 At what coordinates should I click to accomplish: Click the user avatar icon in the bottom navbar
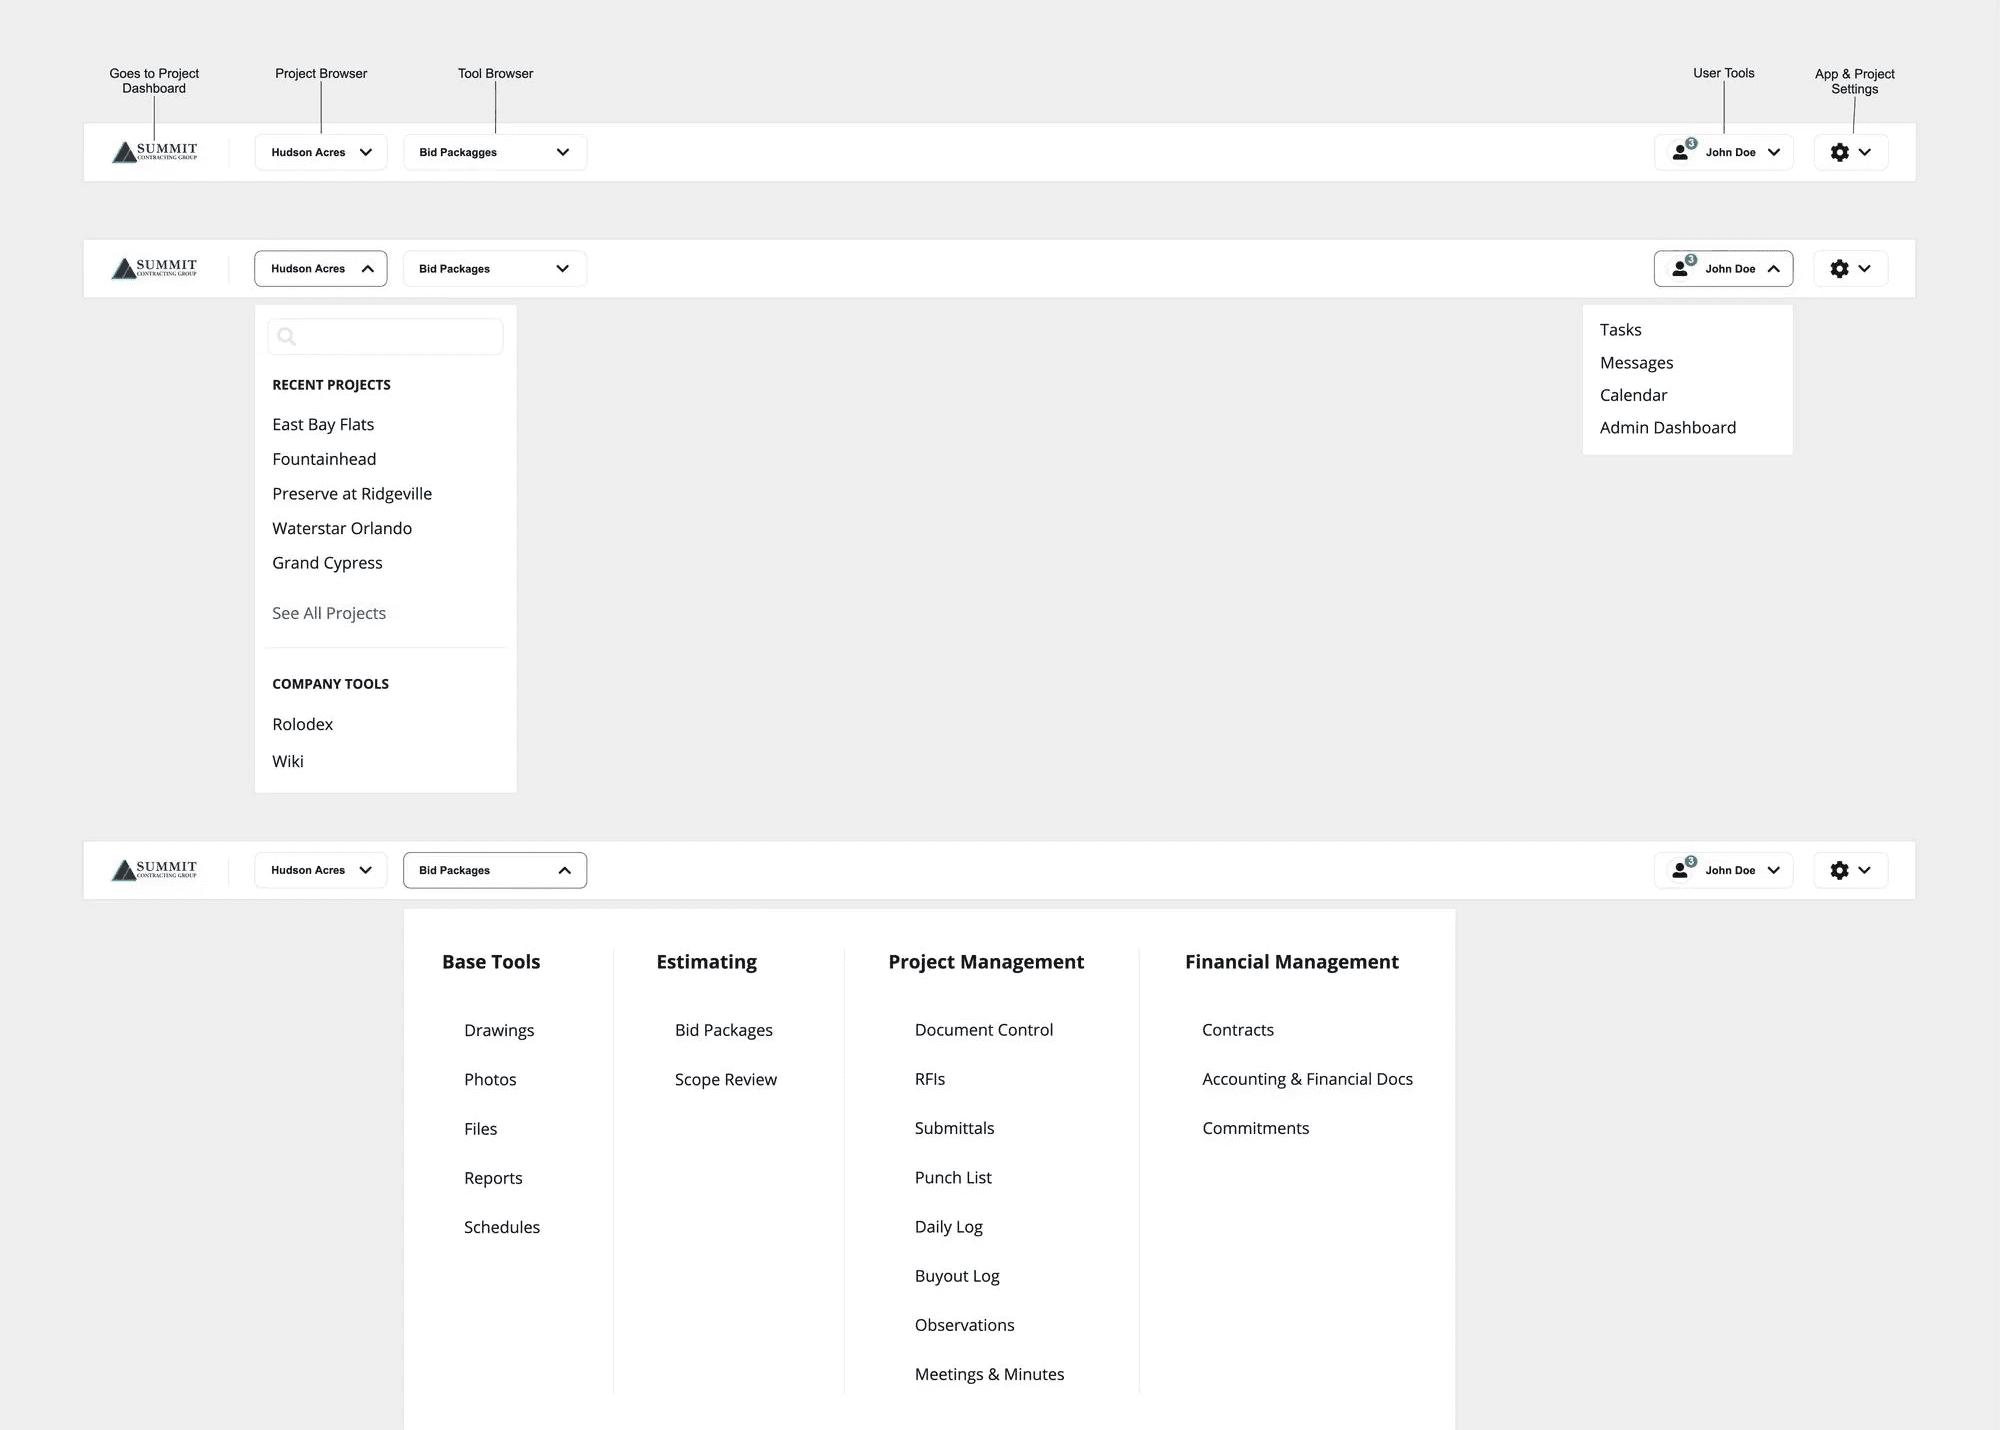click(1682, 870)
